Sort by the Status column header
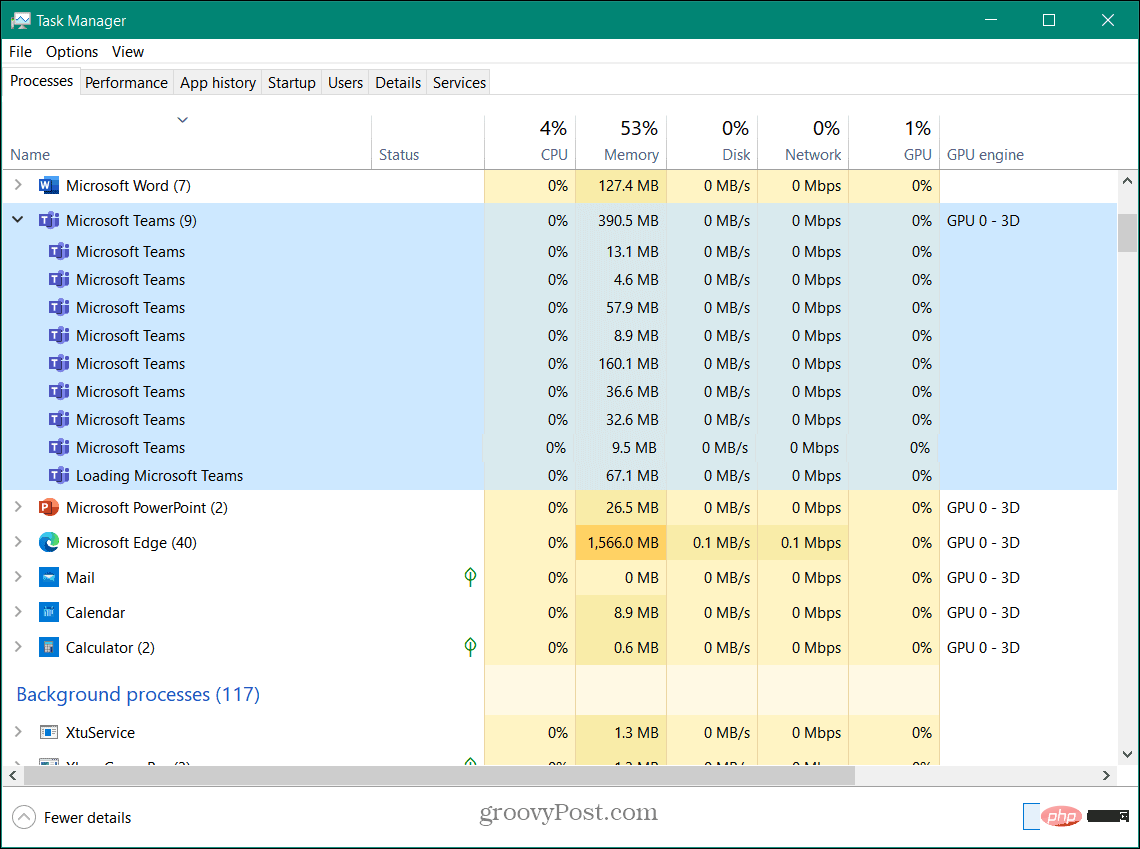The height and width of the screenshot is (849, 1140). (428, 142)
